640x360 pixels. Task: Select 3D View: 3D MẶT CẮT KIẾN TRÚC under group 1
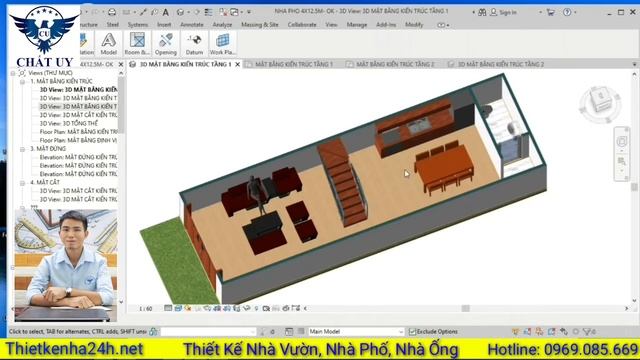coord(78,115)
